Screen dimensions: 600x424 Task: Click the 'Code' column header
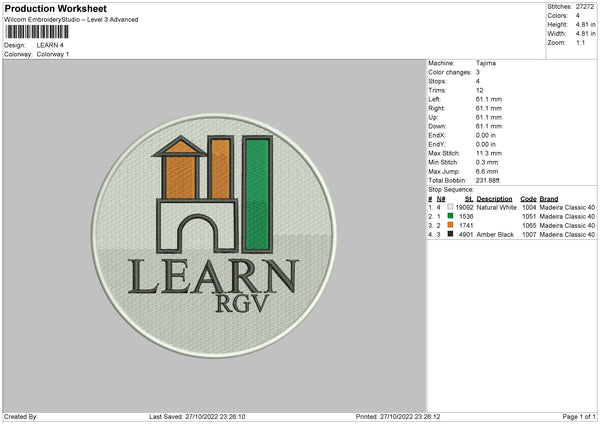(528, 199)
